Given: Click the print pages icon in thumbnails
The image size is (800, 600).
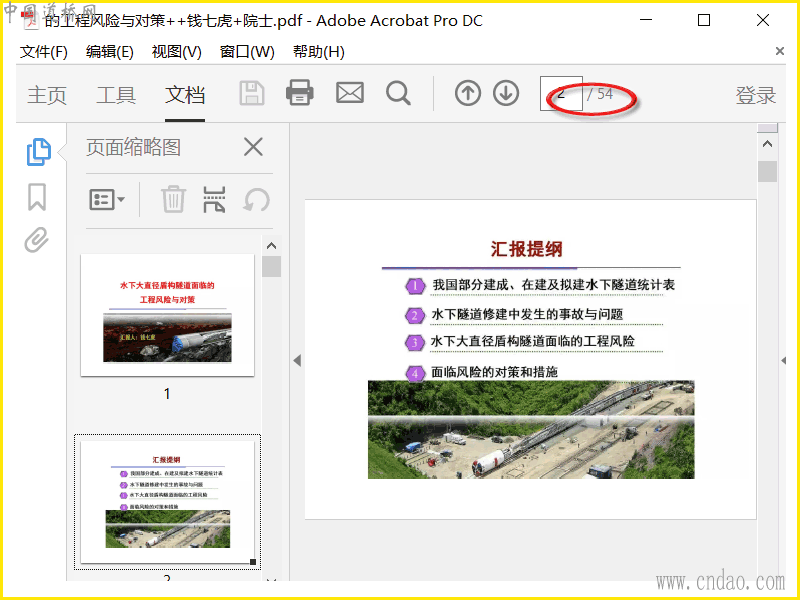Looking at the screenshot, I should (x=214, y=199).
